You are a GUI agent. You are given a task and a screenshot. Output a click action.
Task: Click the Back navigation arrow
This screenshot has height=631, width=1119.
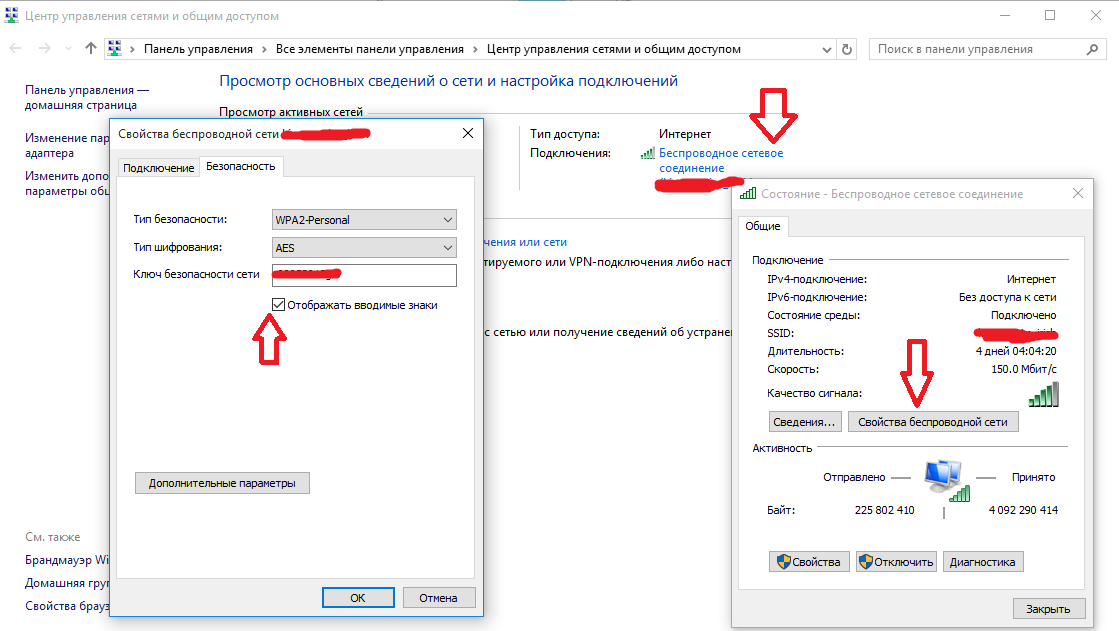(x=16, y=48)
